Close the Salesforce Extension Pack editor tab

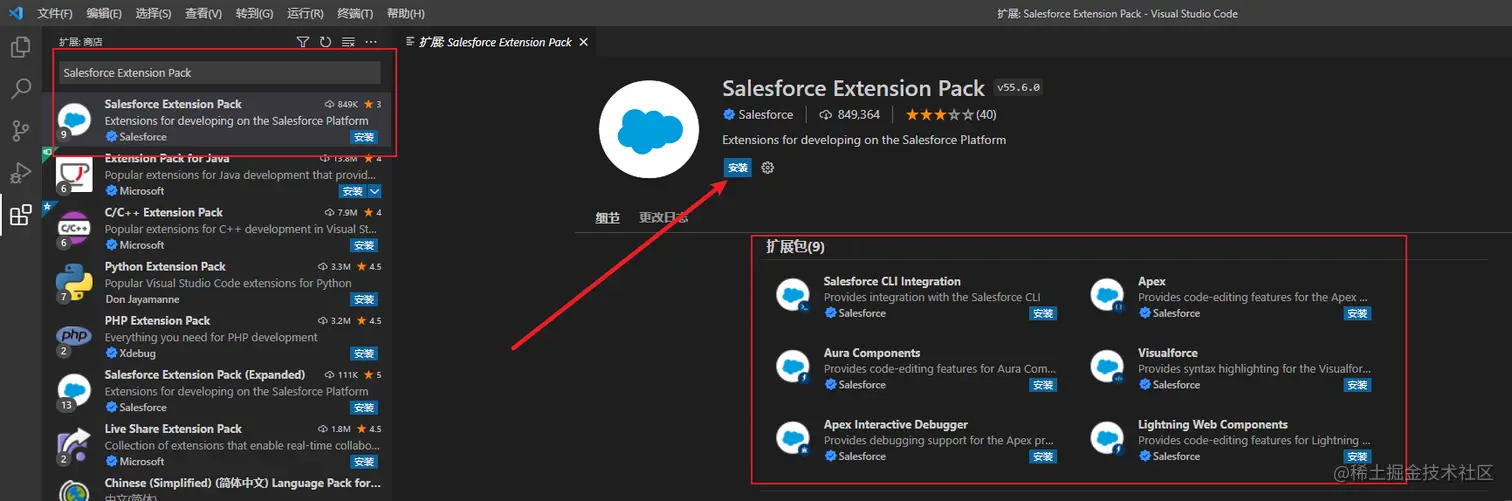[x=584, y=42]
